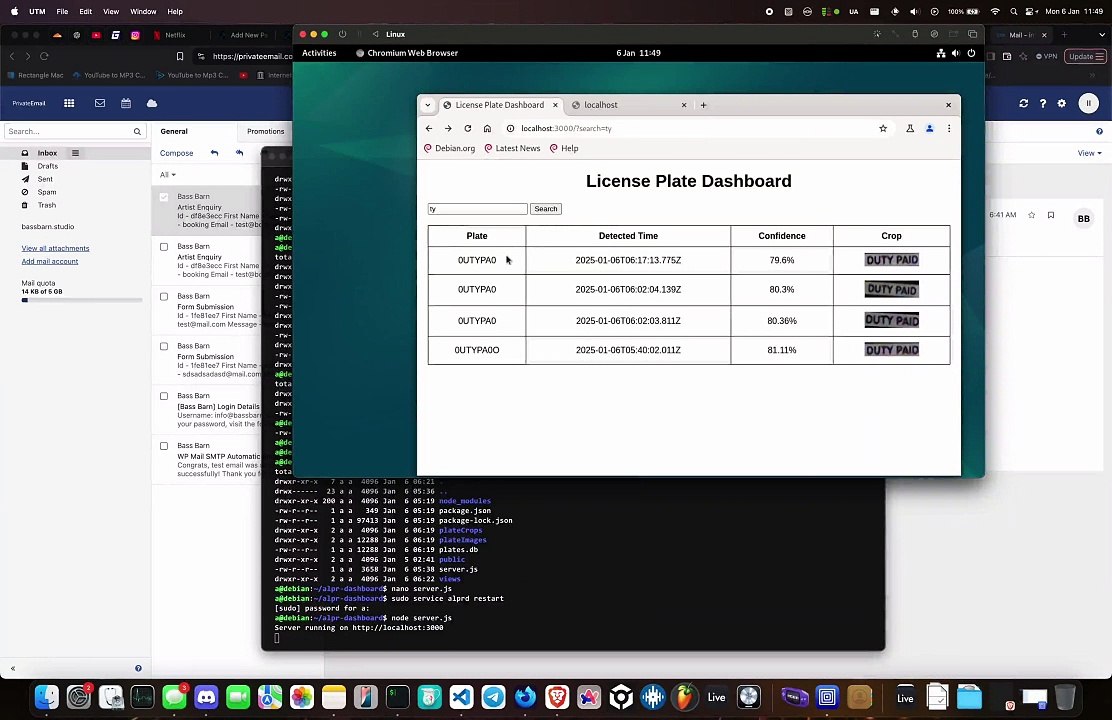Viewport: 1112px width, 720px height.
Task: Check the Bass Barn Login Details email
Action: pyautogui.click(x=164, y=396)
